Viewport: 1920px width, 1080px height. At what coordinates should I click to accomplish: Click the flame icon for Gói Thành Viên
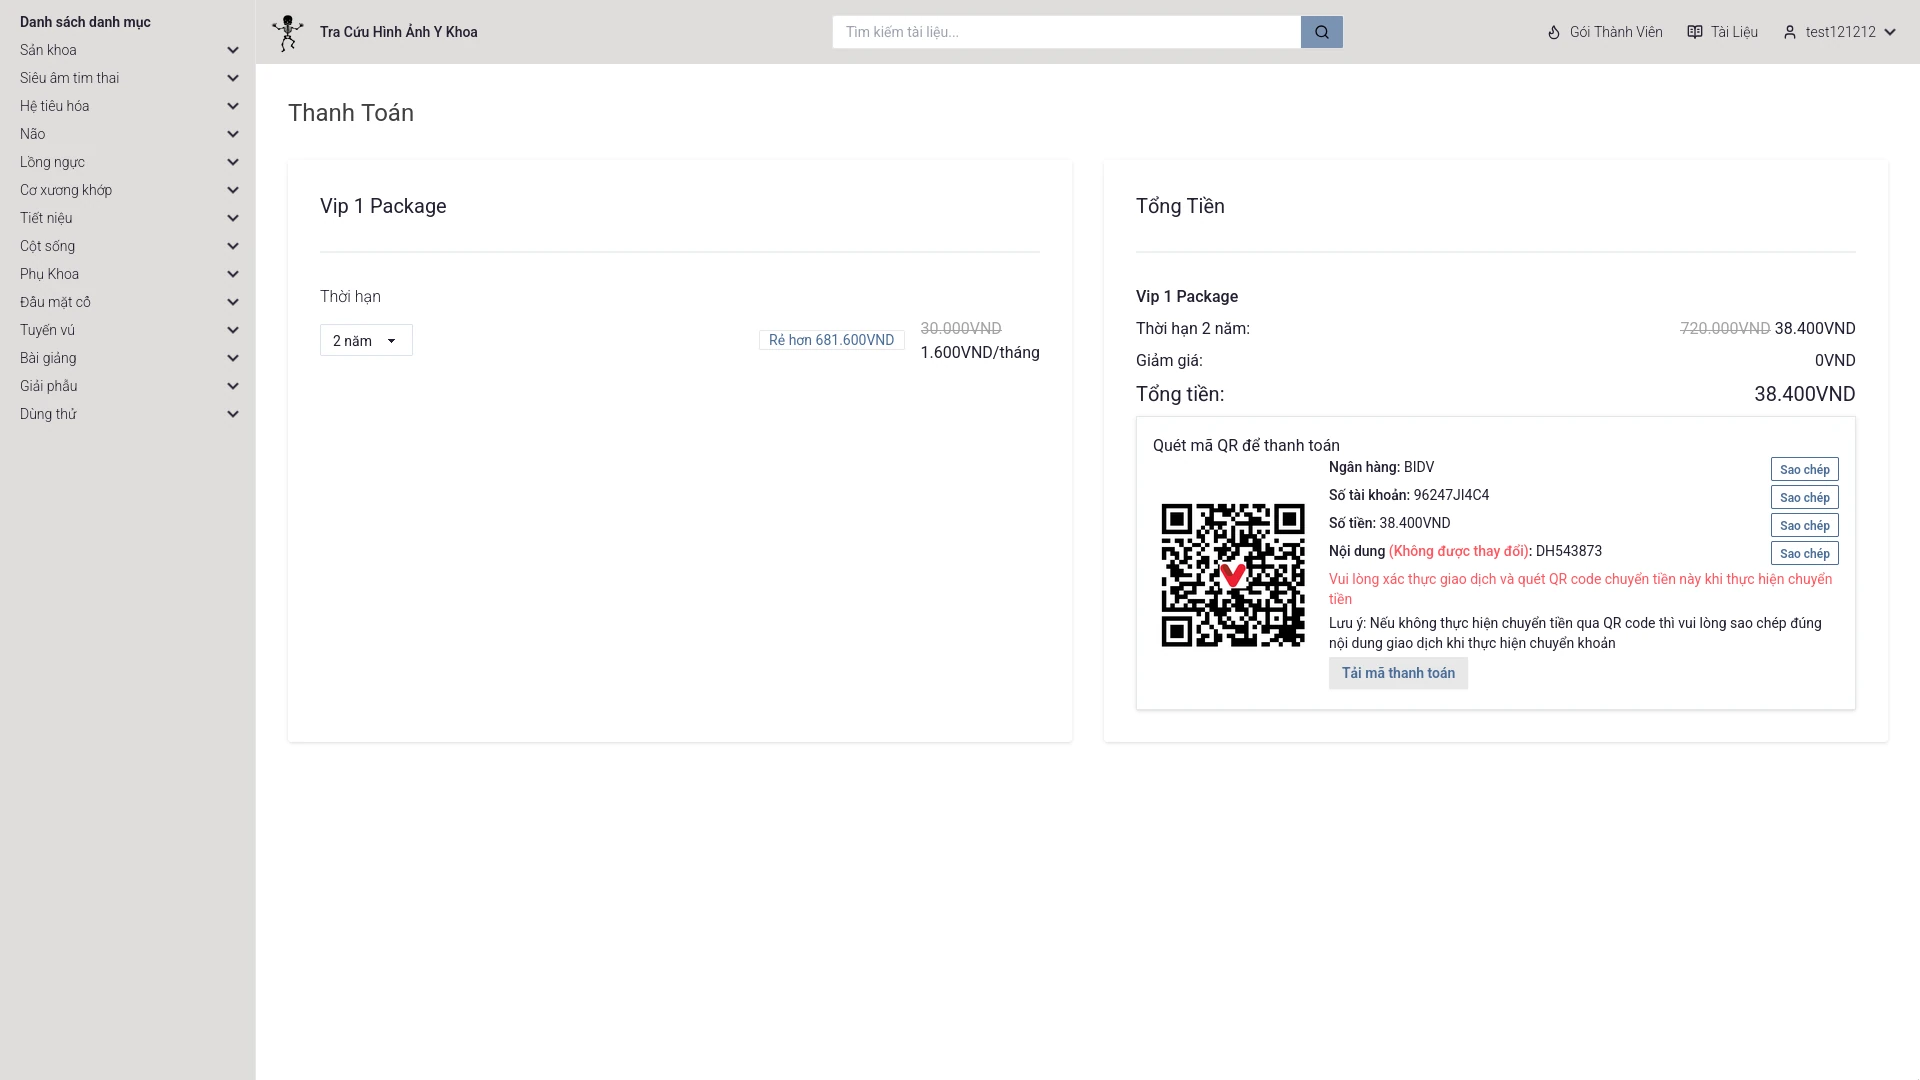1554,32
